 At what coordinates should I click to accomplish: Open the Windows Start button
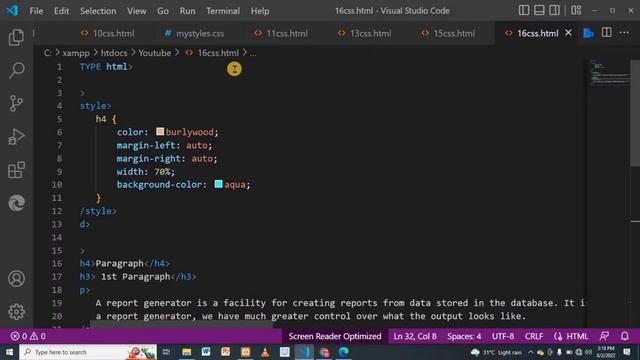(9, 352)
